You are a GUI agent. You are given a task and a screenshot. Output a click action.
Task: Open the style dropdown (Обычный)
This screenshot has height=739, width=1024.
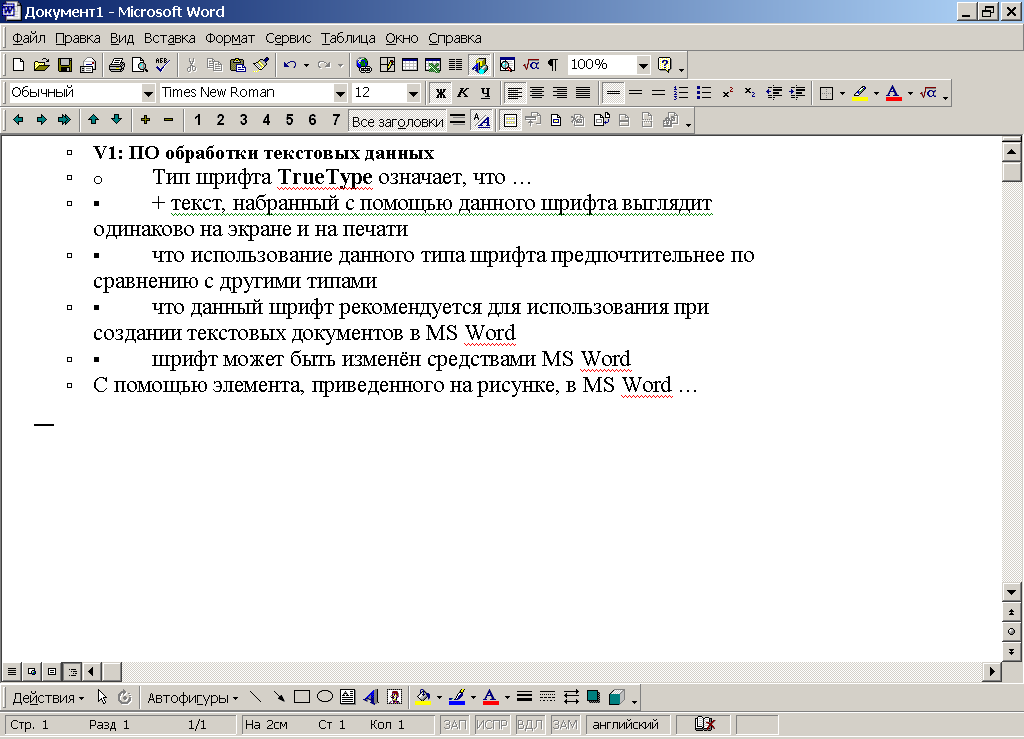(148, 93)
